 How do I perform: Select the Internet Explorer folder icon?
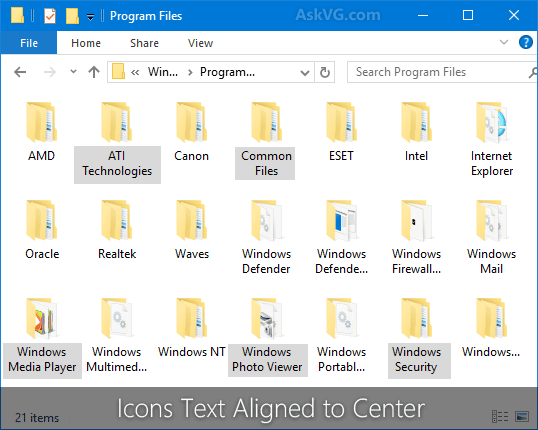491,122
